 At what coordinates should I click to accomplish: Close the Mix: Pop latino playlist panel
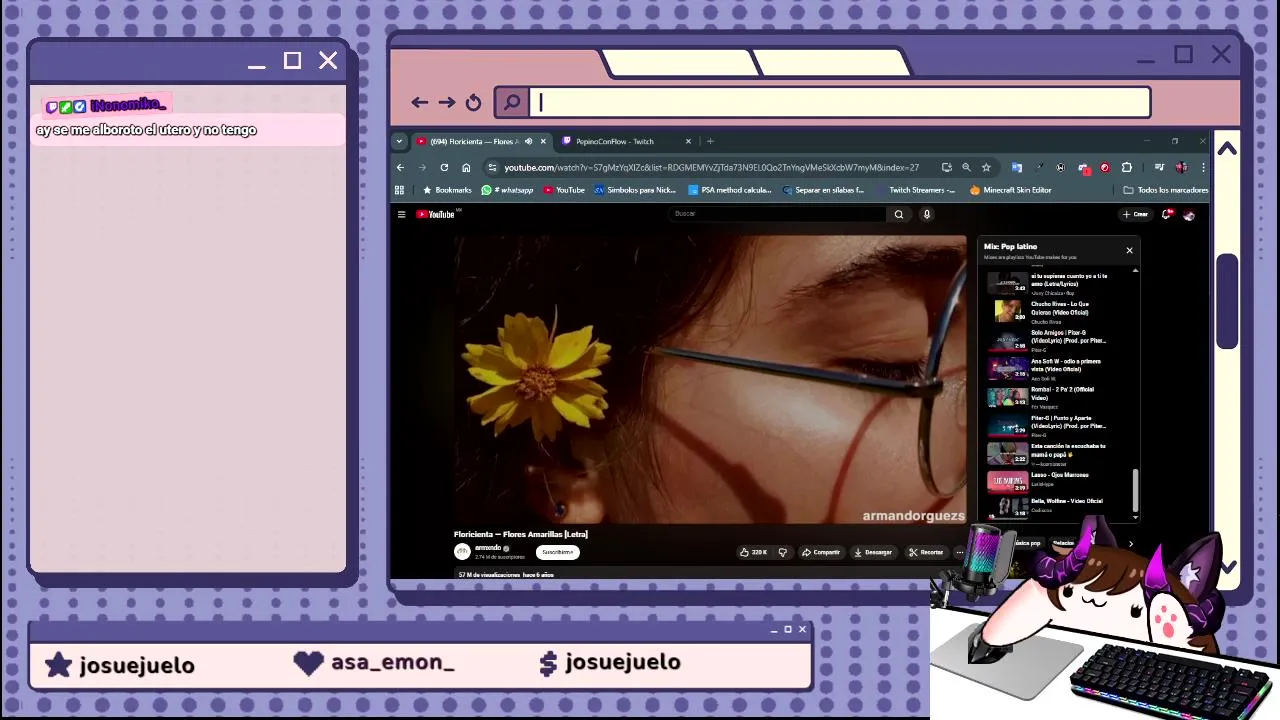1130,250
